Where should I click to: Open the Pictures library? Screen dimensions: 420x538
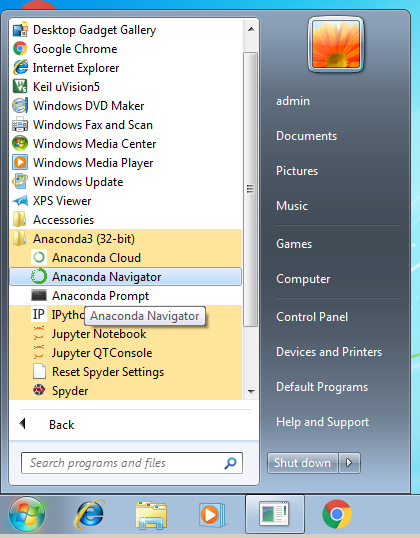click(297, 171)
